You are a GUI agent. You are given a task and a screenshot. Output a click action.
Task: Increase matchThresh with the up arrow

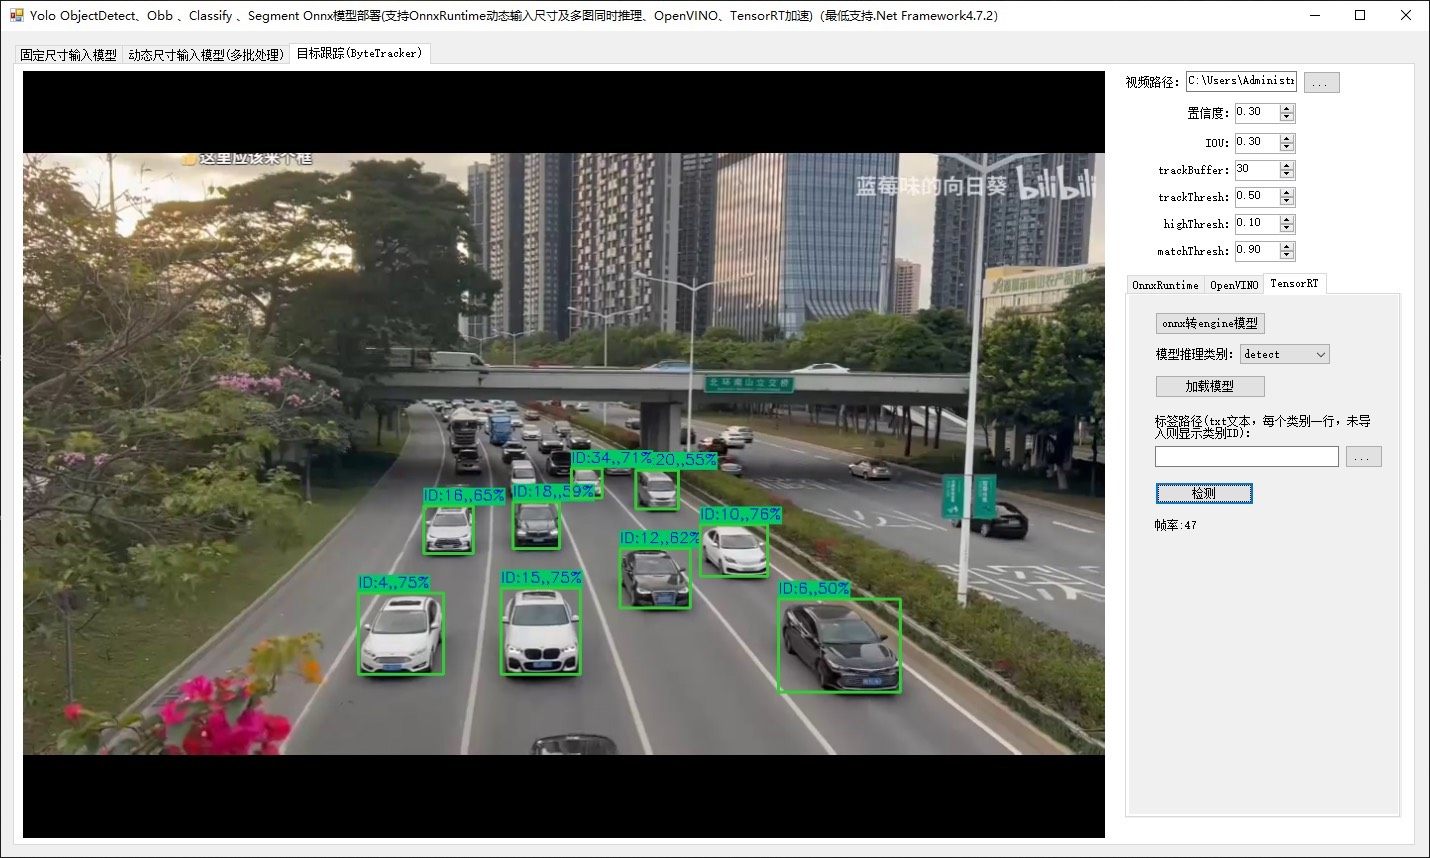tap(1287, 246)
